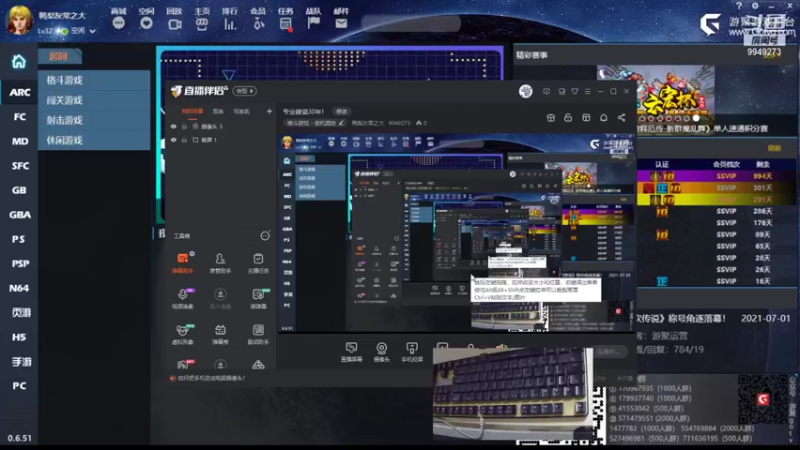Expand the 空闲 status dropdown arrow
Image resolution: width=800 pixels, height=450 pixels.
click(92, 32)
